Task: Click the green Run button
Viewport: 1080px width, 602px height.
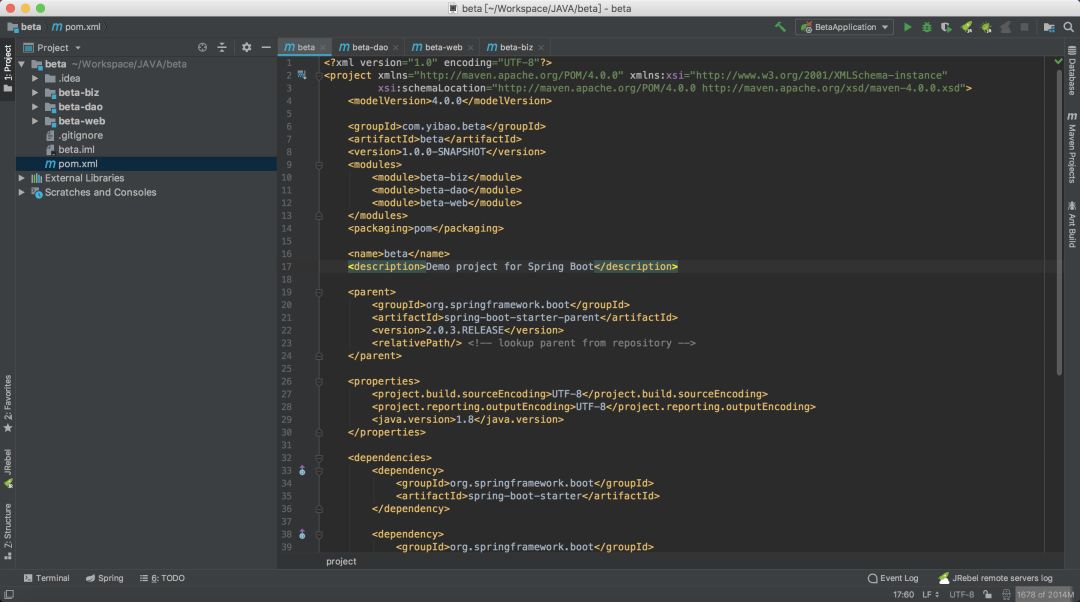Action: coord(907,27)
